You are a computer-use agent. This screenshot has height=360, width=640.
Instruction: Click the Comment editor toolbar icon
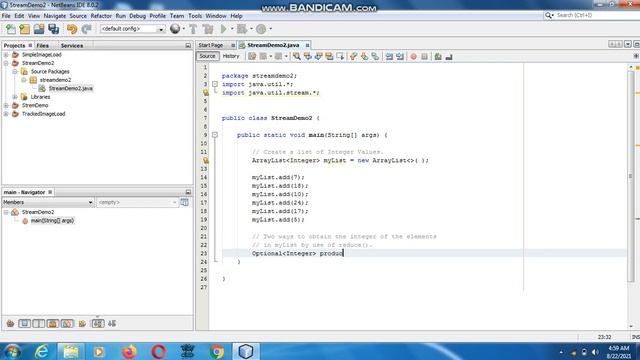click(x=438, y=56)
